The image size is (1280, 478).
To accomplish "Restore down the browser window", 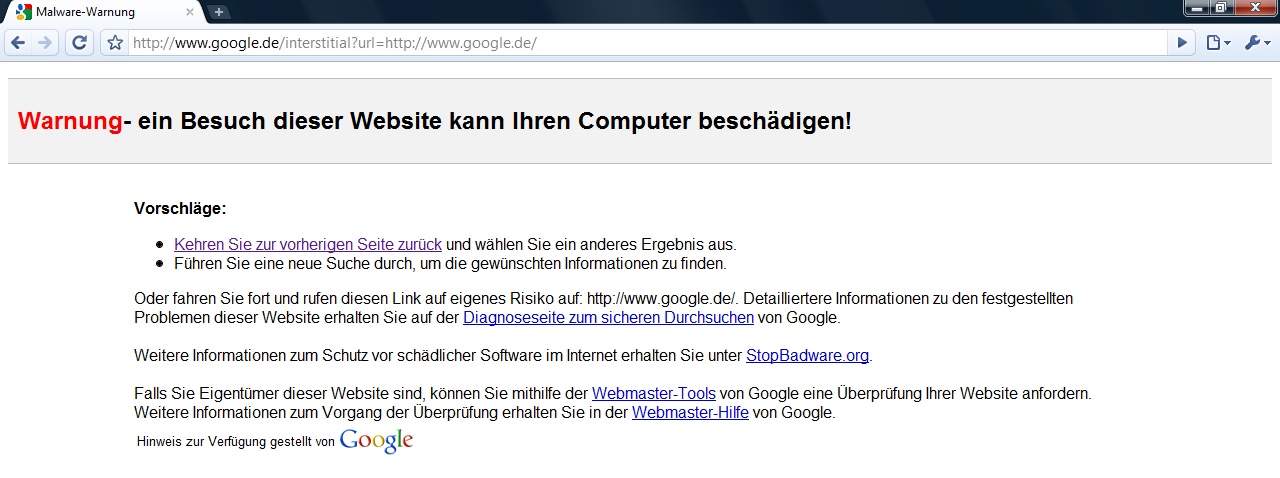I will pyautogui.click(x=1223, y=8).
